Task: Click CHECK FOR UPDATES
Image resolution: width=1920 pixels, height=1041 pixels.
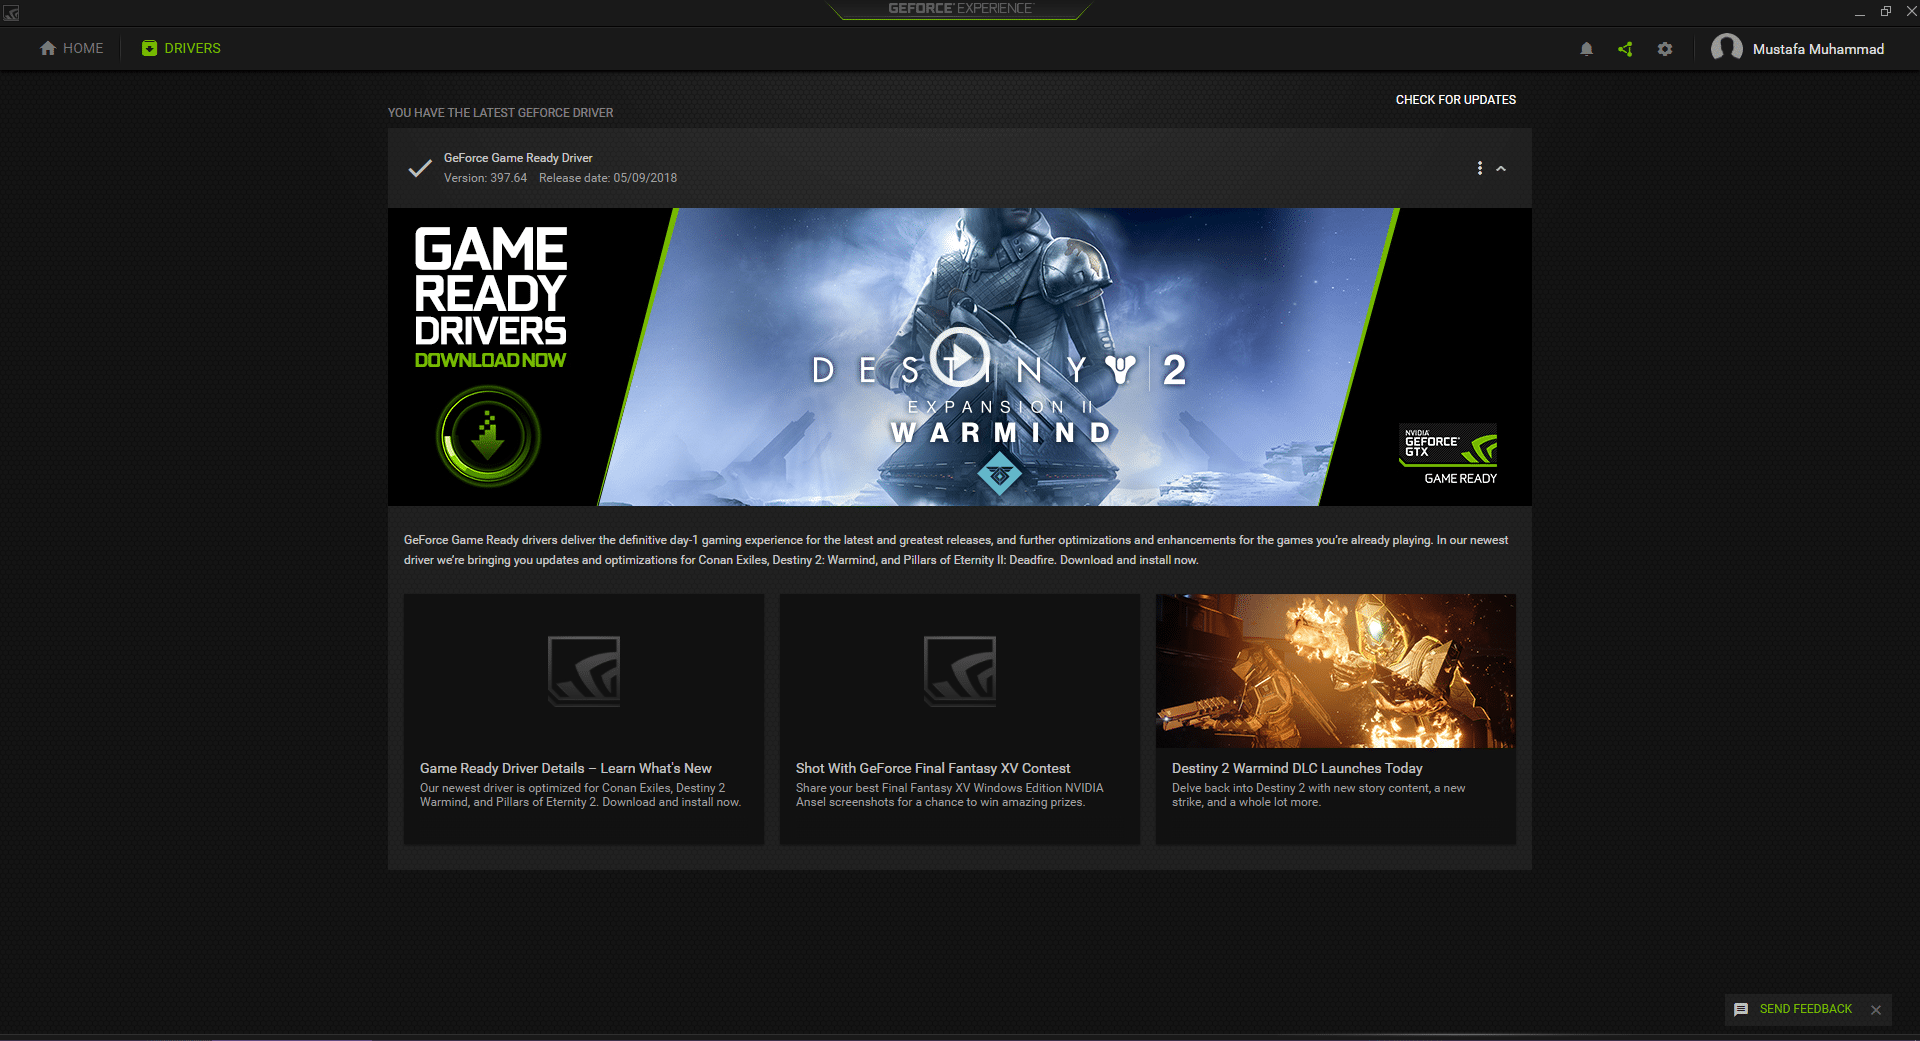Action: (1456, 100)
